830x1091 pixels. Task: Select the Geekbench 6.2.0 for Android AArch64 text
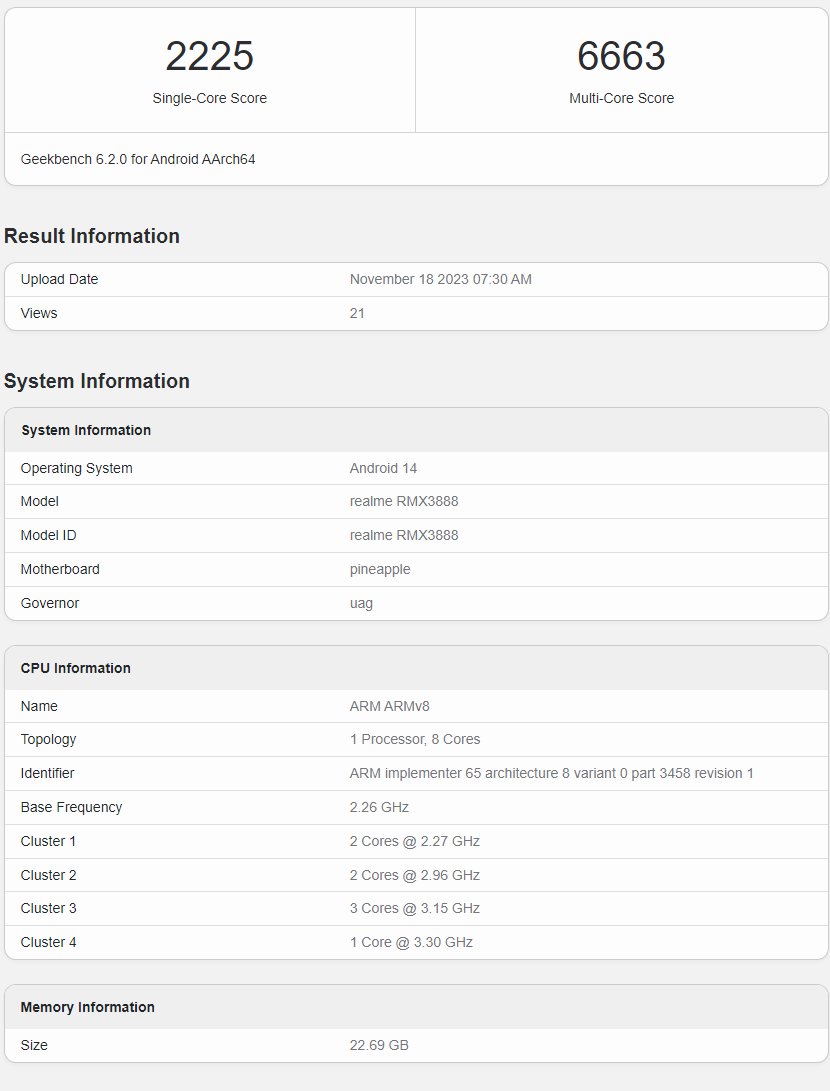138,159
